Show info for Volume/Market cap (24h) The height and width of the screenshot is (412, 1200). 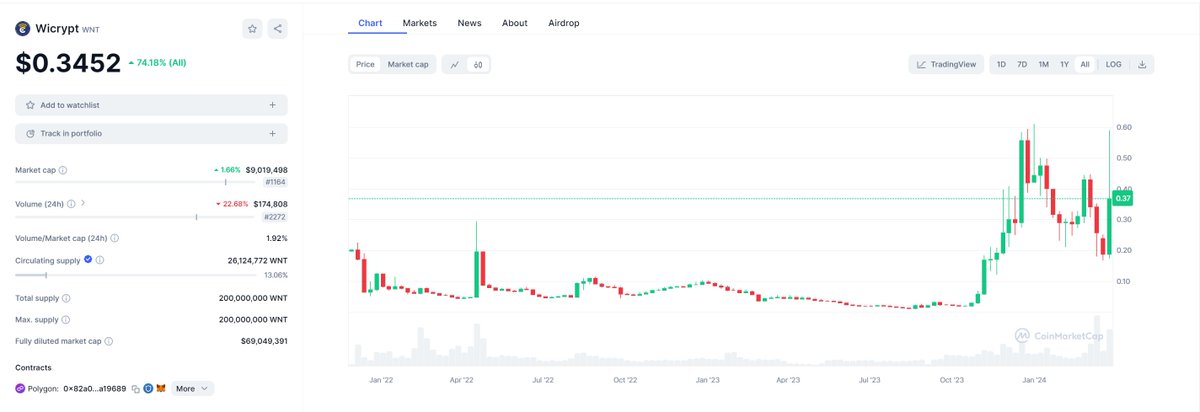point(116,238)
